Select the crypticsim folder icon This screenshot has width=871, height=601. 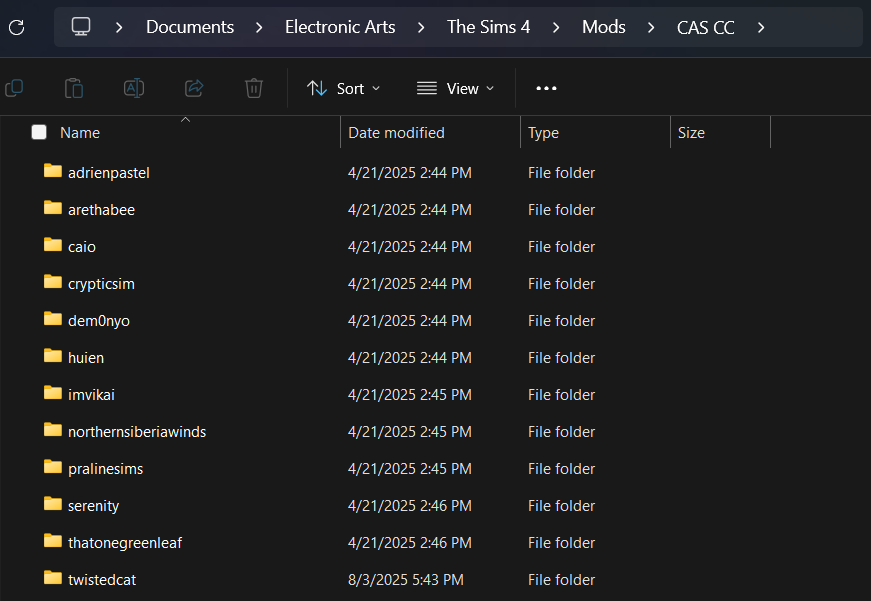(53, 282)
